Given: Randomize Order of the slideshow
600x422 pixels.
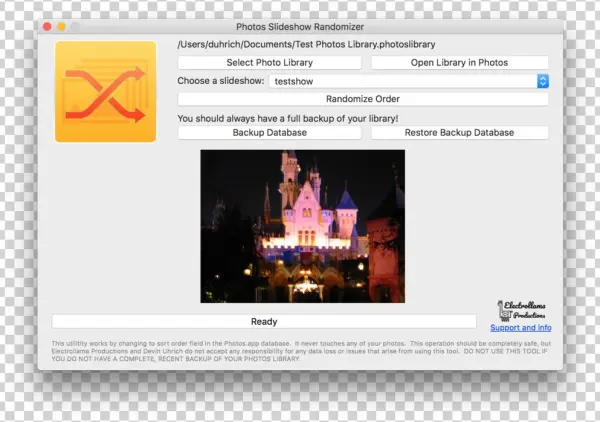Looking at the screenshot, I should (x=363, y=99).
